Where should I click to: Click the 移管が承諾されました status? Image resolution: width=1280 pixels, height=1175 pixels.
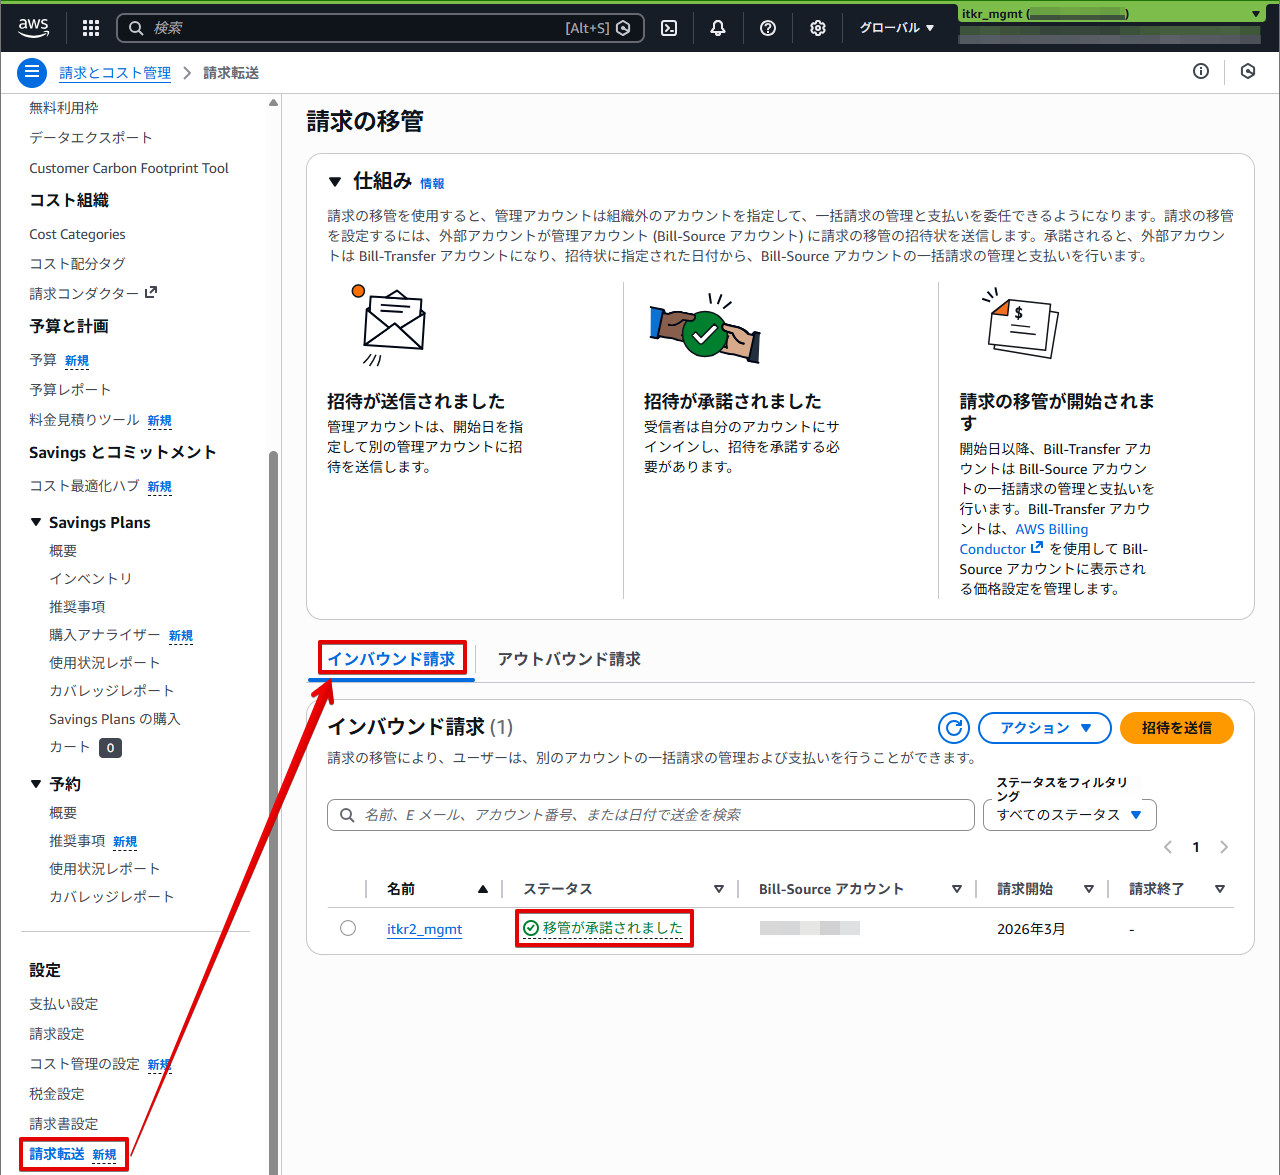(603, 929)
